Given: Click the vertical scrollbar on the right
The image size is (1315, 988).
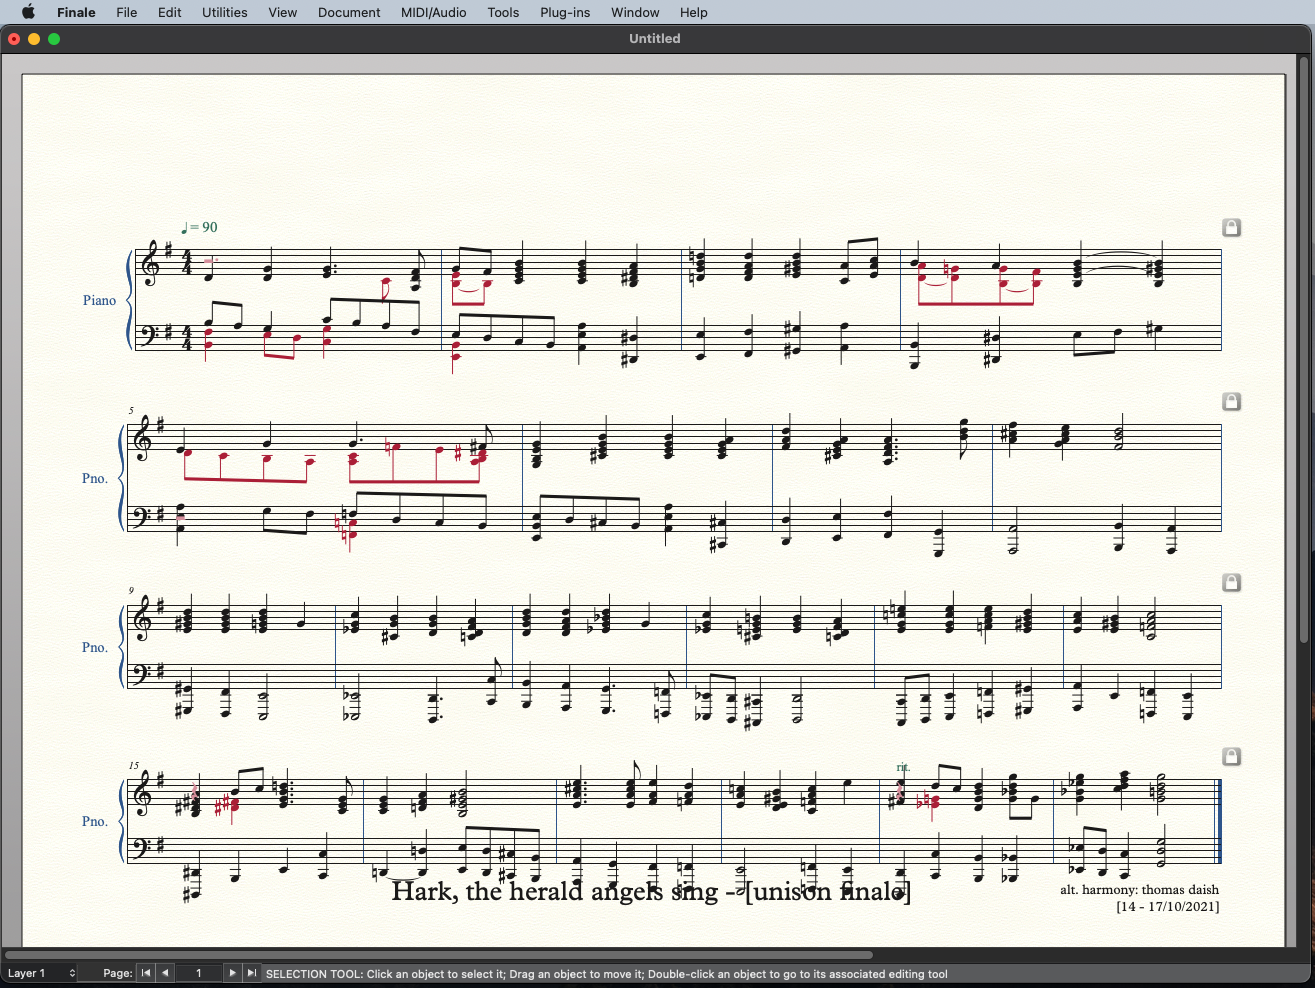Looking at the screenshot, I should [x=1304, y=350].
